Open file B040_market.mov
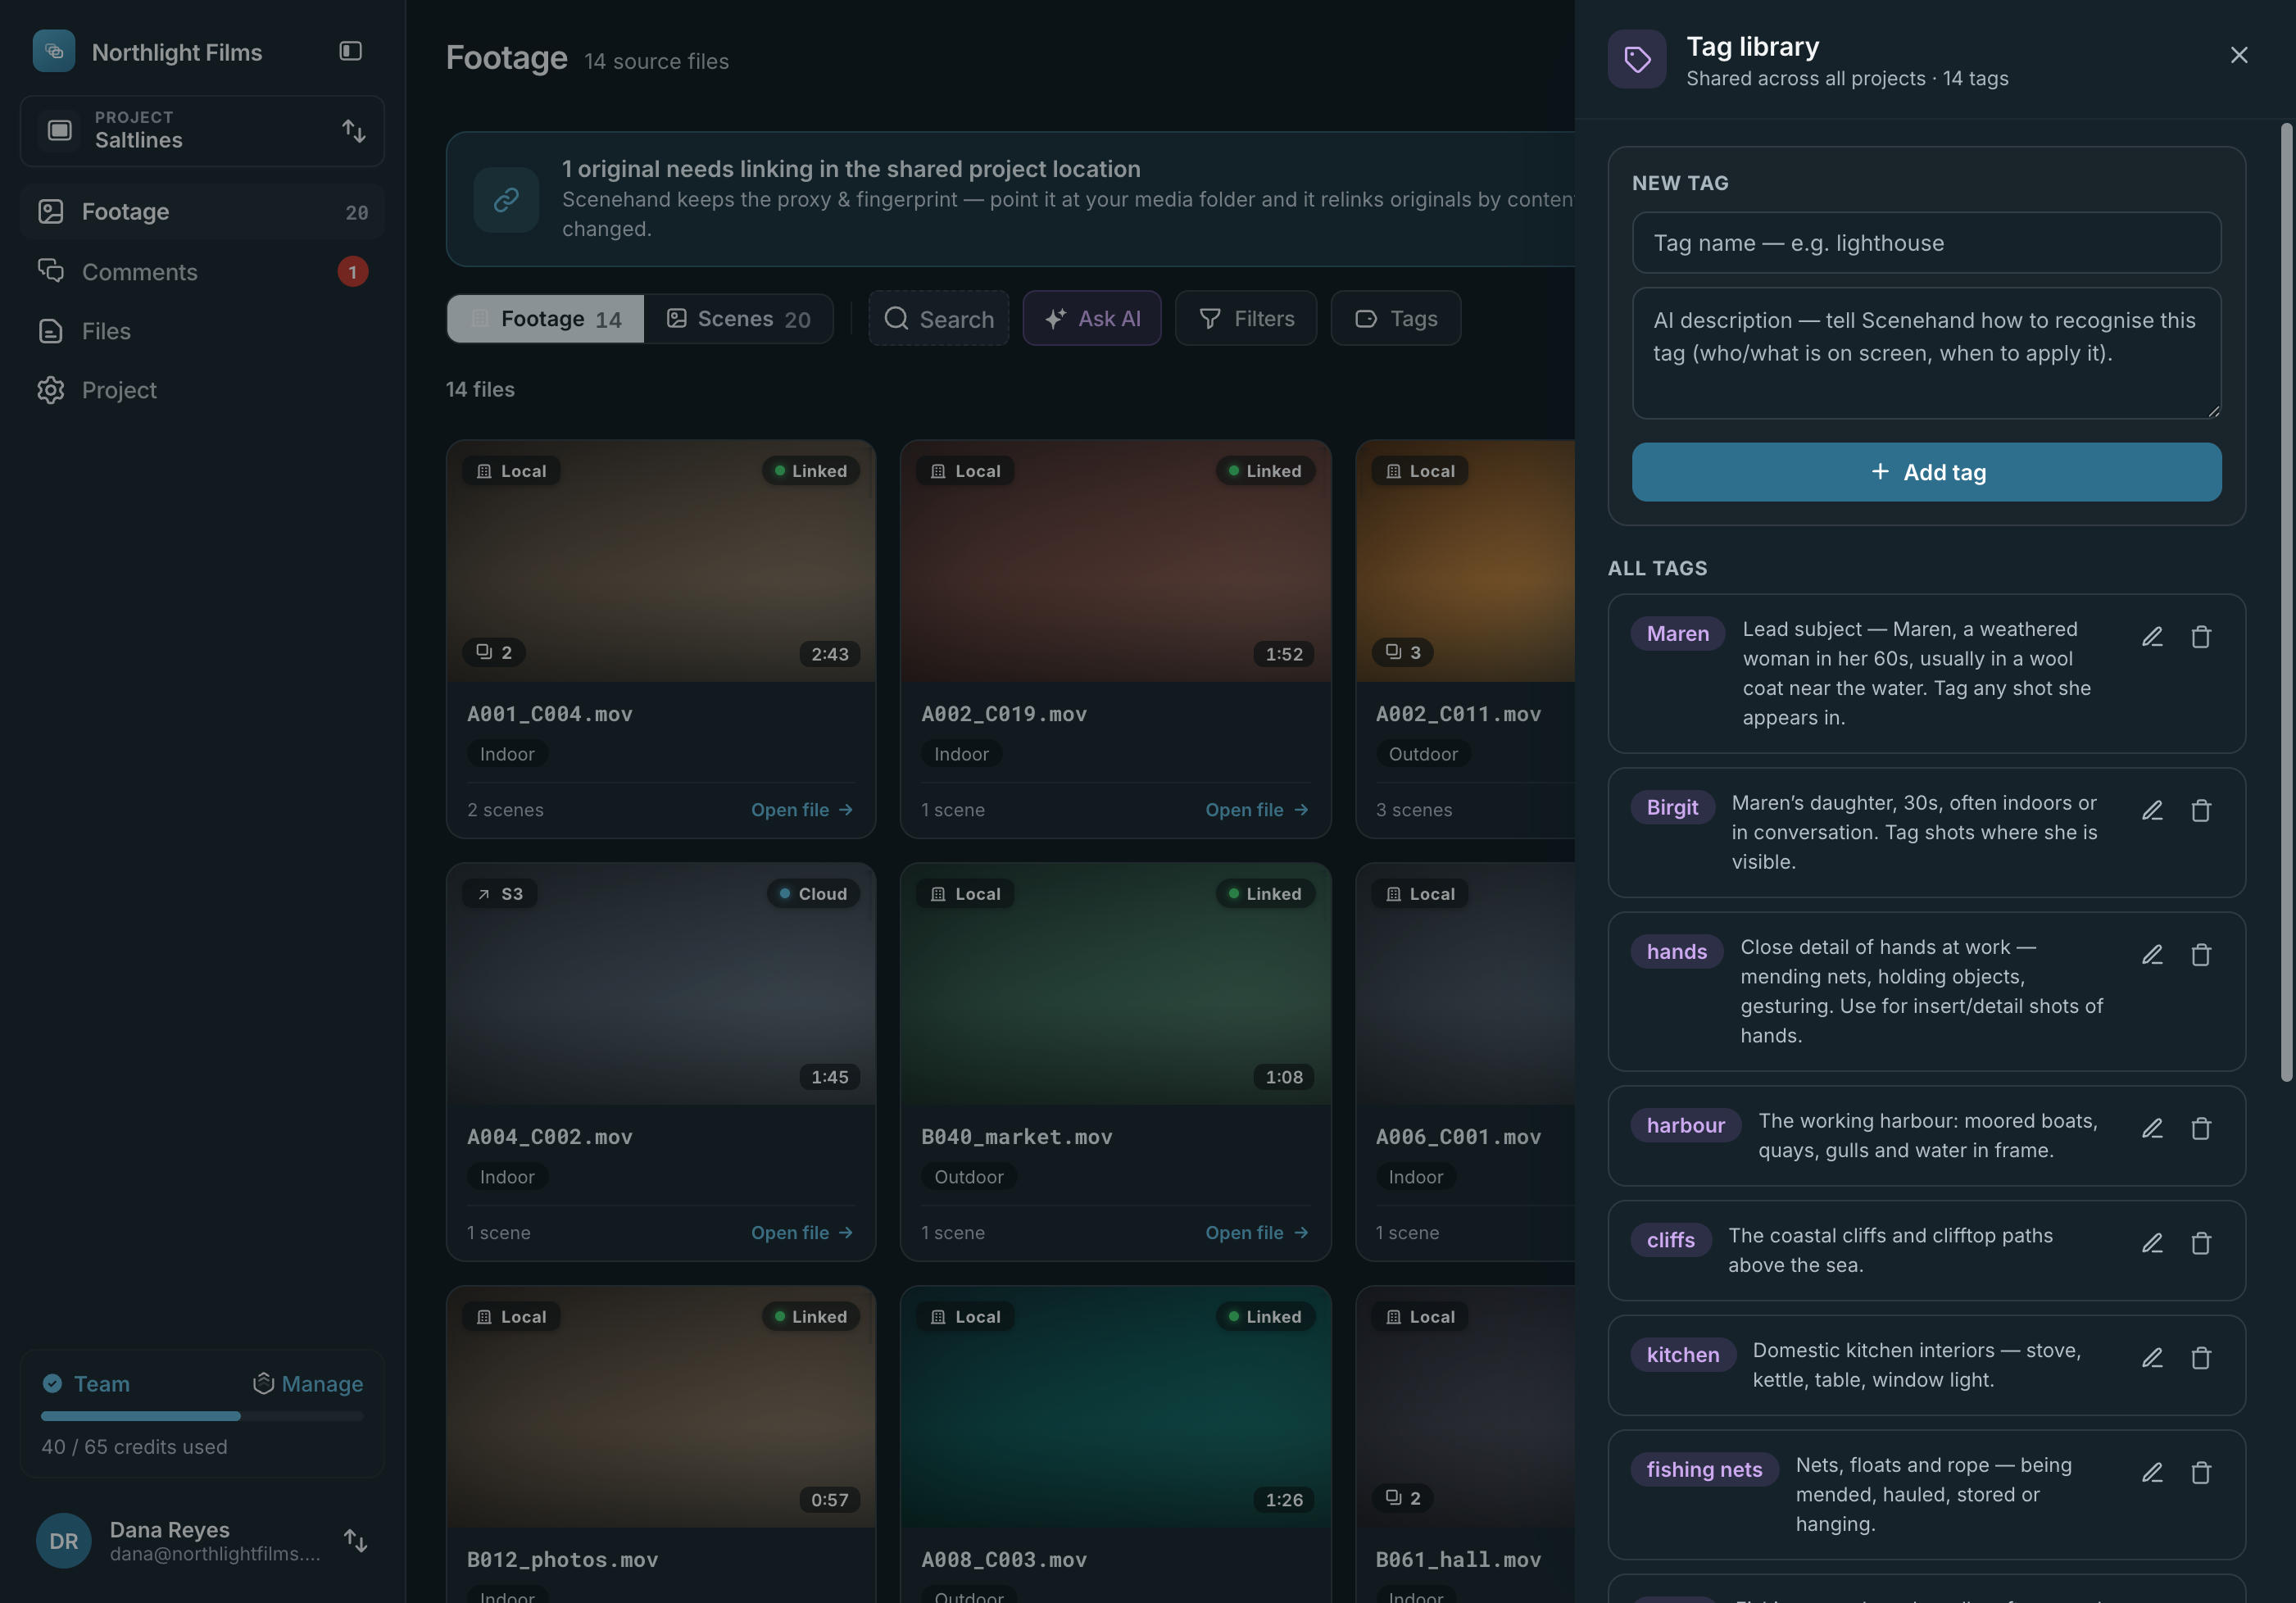2296x1603 pixels. [1256, 1233]
